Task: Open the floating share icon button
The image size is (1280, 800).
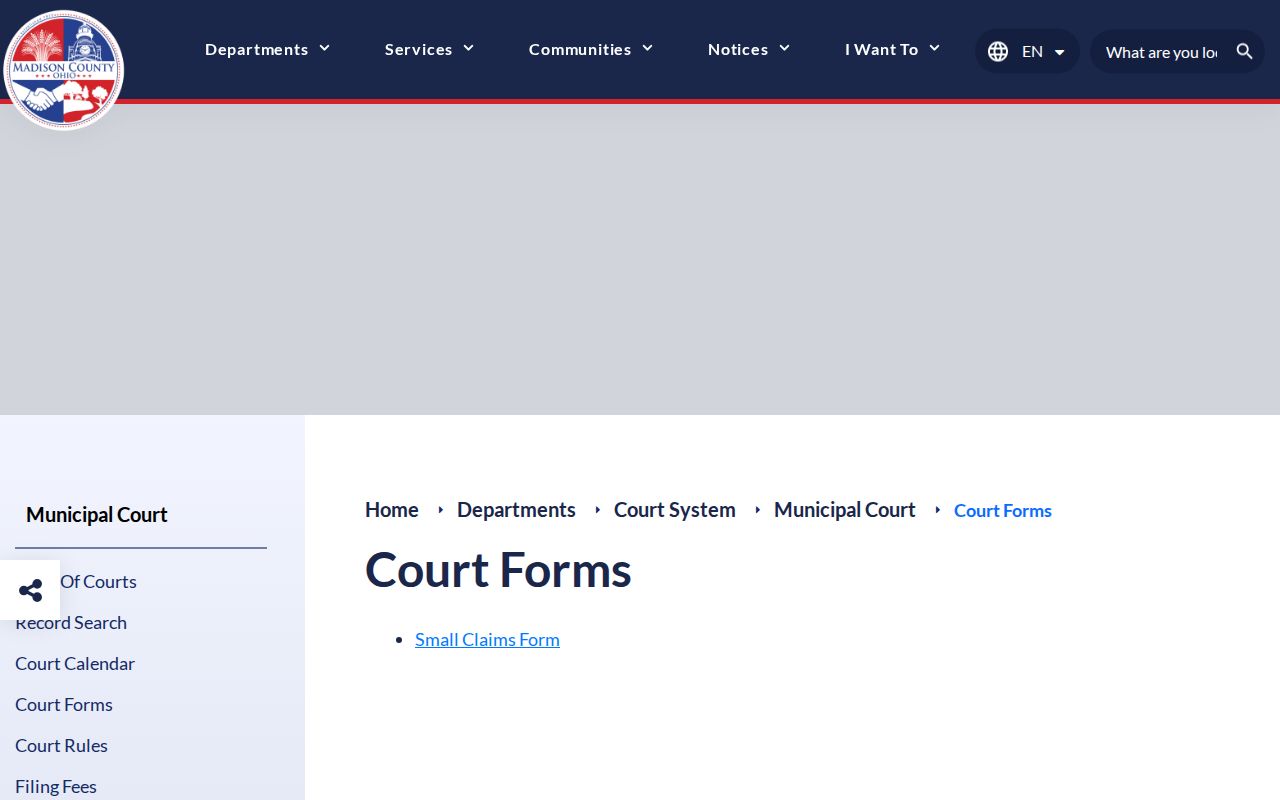Action: tap(30, 590)
